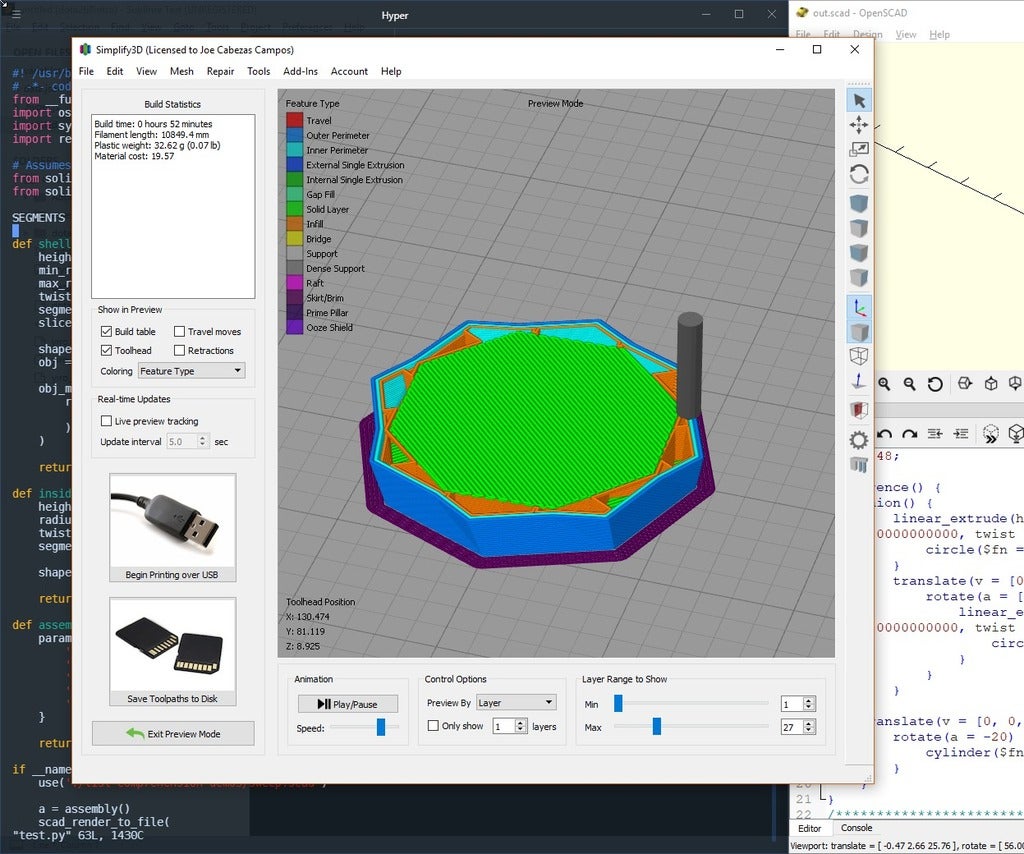Switch to the Console tab in OpenSCAD
The height and width of the screenshot is (854, 1024).
coord(856,828)
